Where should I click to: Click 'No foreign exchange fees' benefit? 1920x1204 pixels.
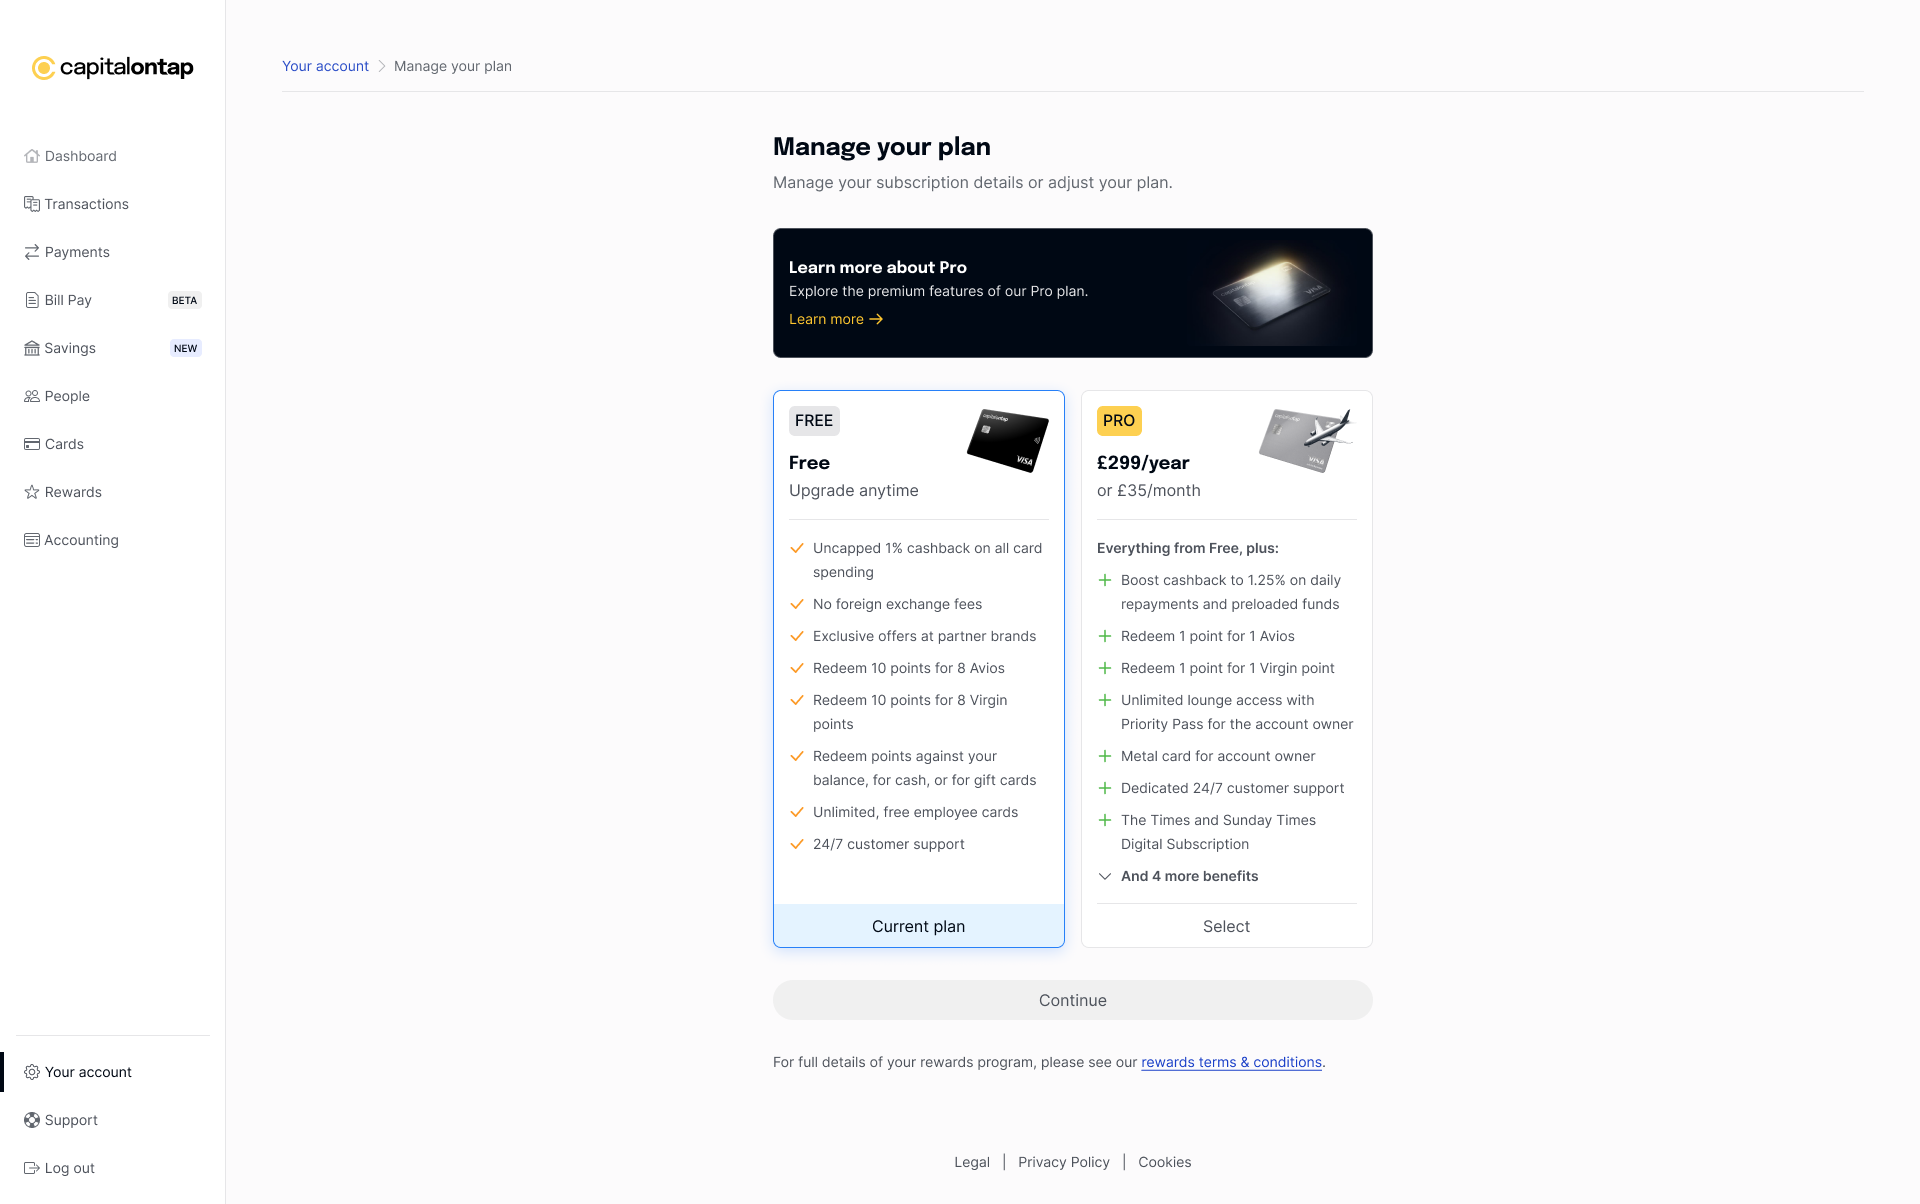[897, 604]
